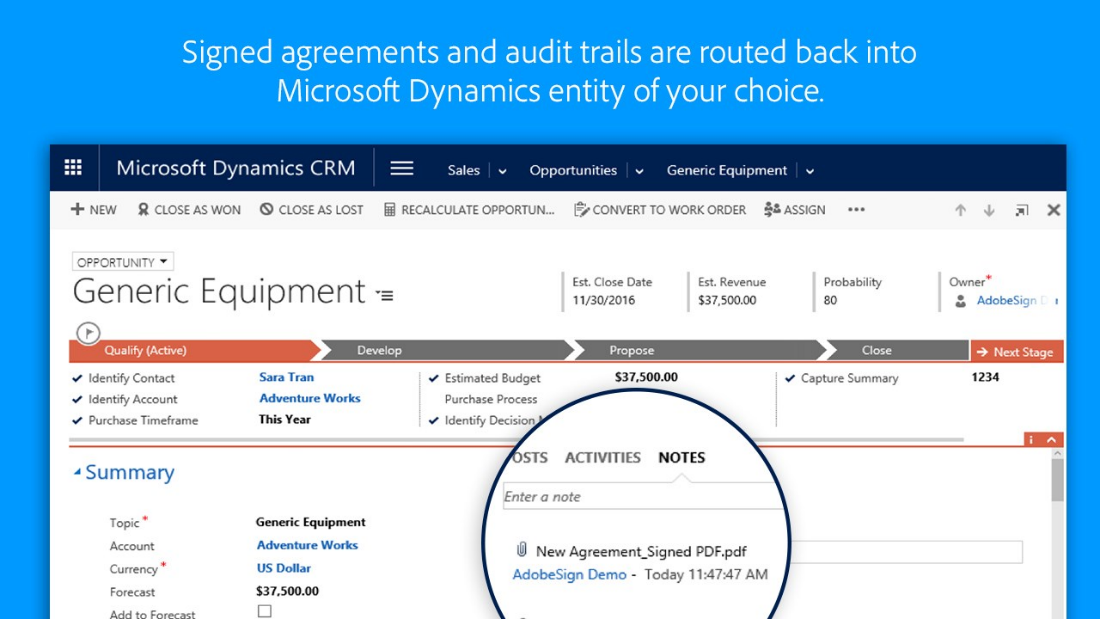Toggle the Add to Forecast checkbox
The height and width of the screenshot is (619, 1100).
[264, 611]
